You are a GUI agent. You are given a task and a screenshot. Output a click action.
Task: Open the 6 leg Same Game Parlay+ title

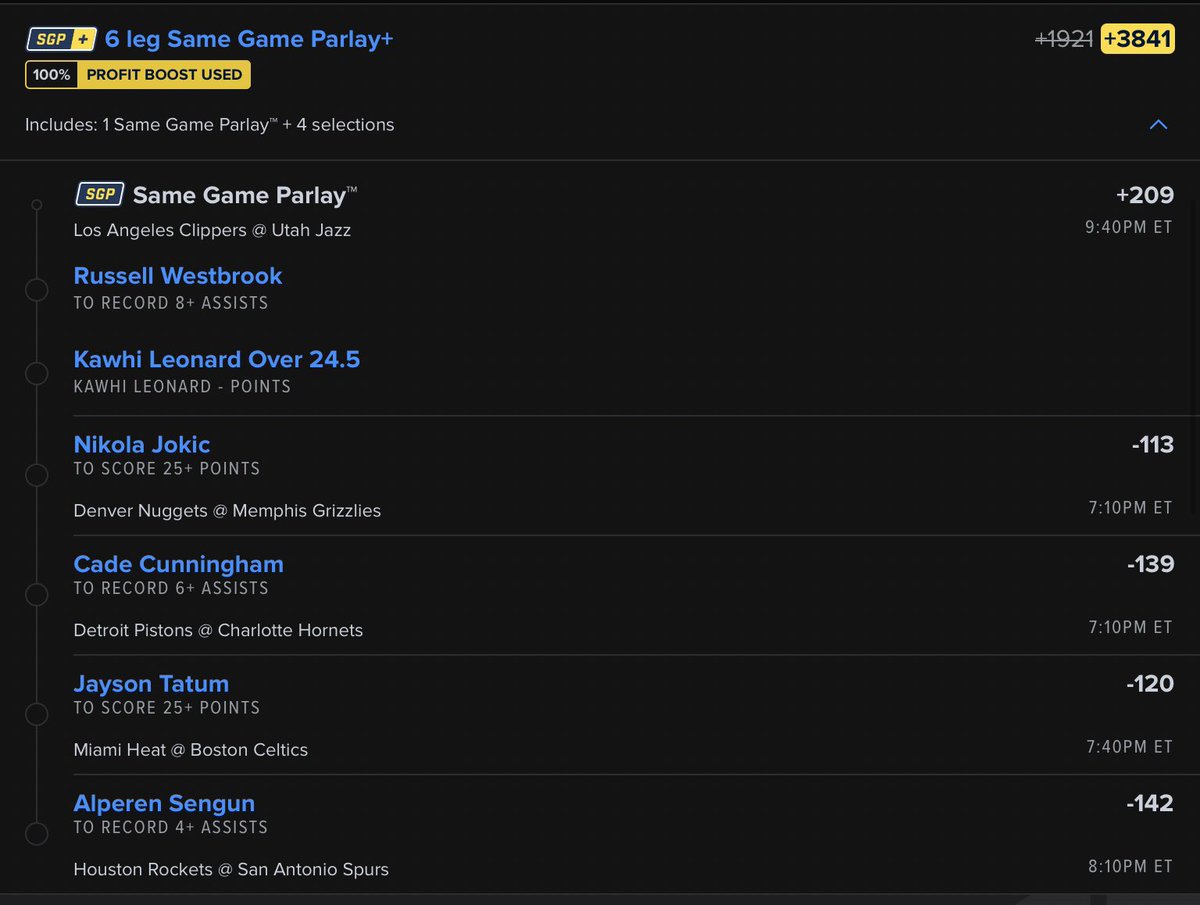pos(250,39)
